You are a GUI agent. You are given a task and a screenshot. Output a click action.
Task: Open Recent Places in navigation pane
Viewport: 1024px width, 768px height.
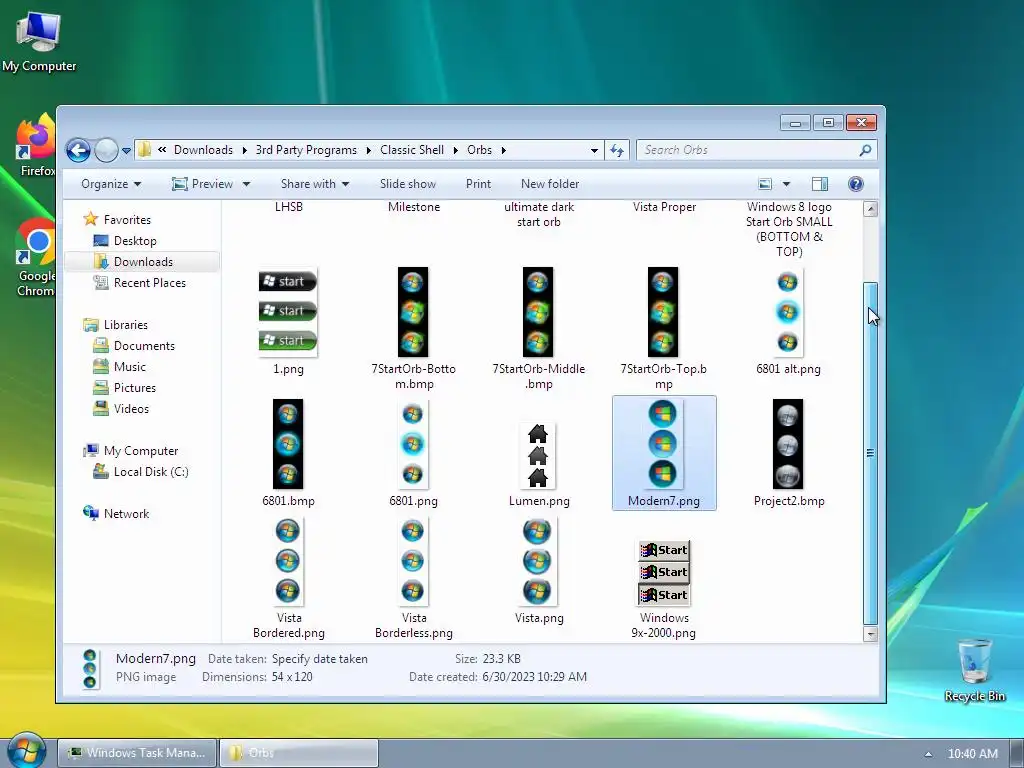[x=150, y=283]
